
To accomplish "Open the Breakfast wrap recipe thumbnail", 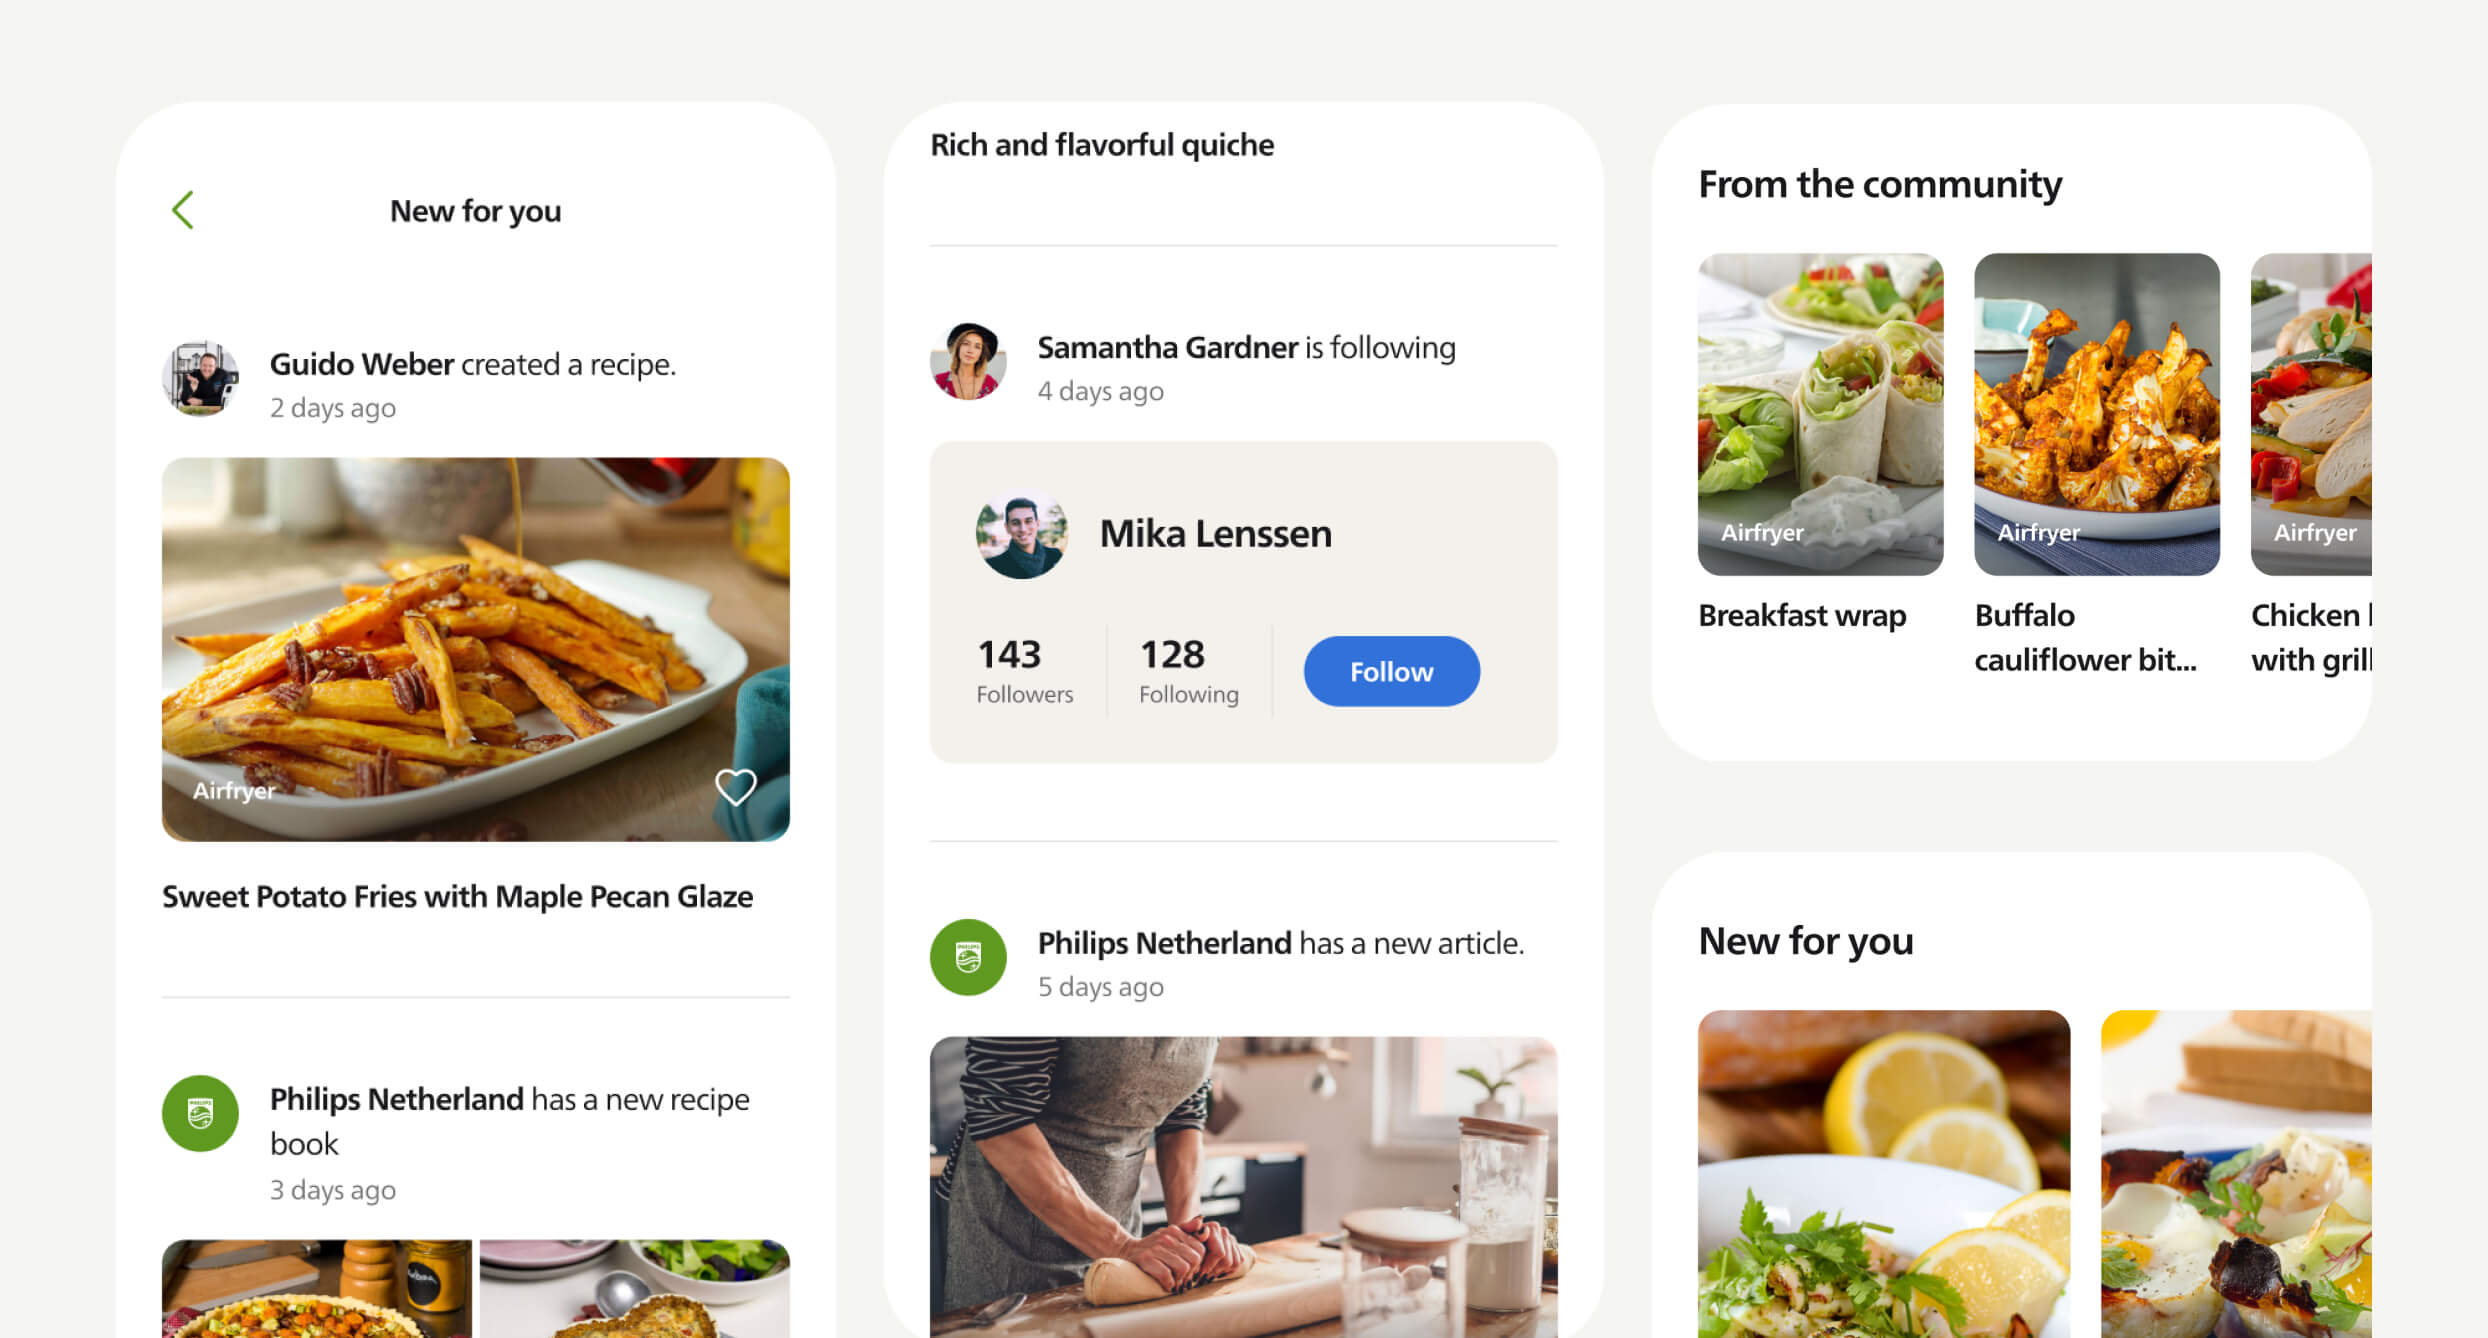I will [x=1820, y=414].
